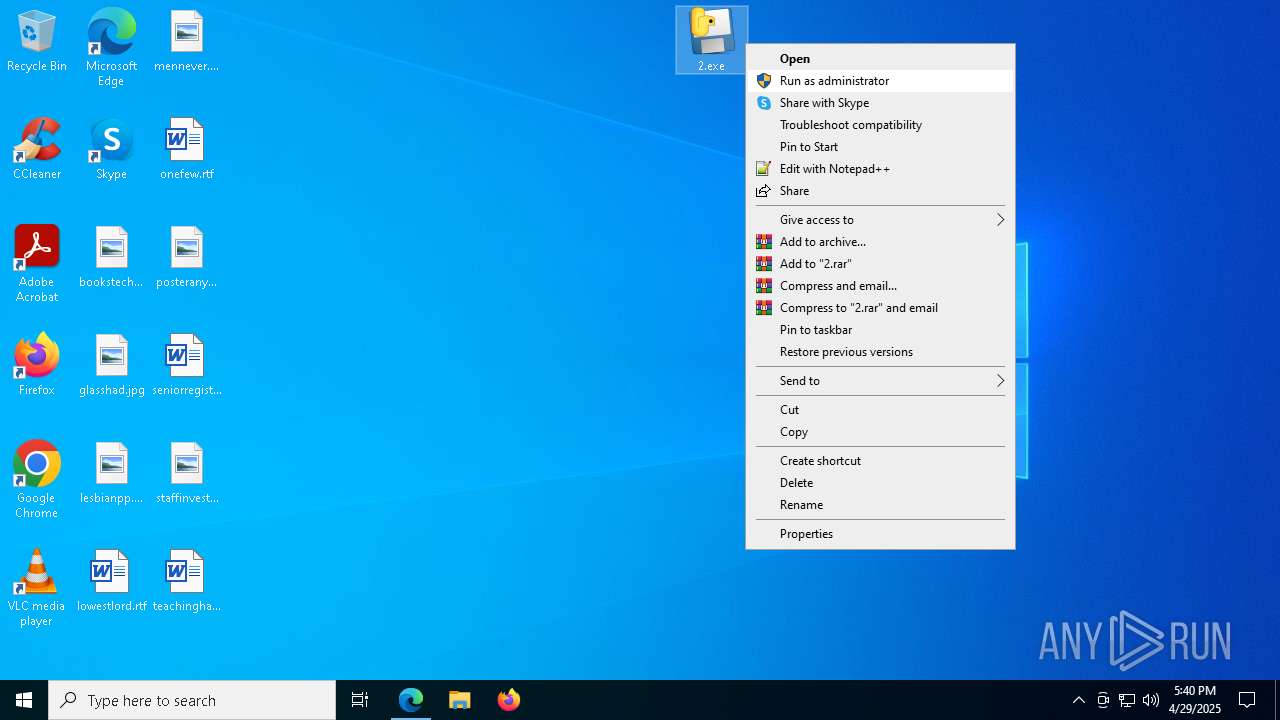Viewport: 1280px width, 720px height.
Task: Select the teachingha Word document
Action: pos(186,582)
